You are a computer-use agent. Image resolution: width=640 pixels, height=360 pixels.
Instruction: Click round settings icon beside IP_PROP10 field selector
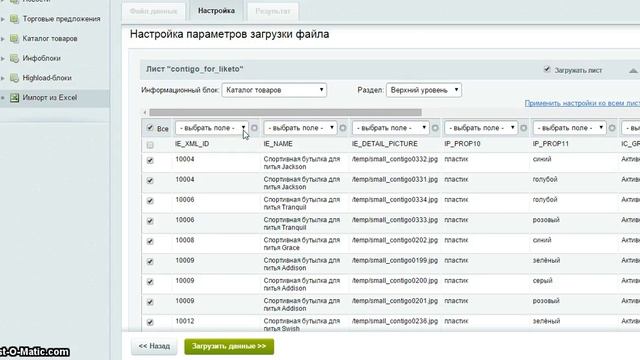(x=523, y=128)
